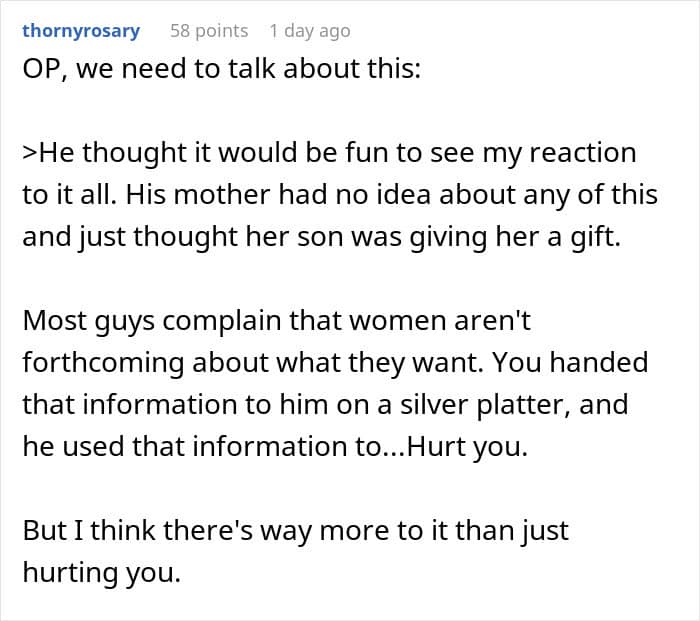Viewport: 700px width, 621px height.
Task: Click the final words 'hurting you.'
Action: tap(102, 573)
